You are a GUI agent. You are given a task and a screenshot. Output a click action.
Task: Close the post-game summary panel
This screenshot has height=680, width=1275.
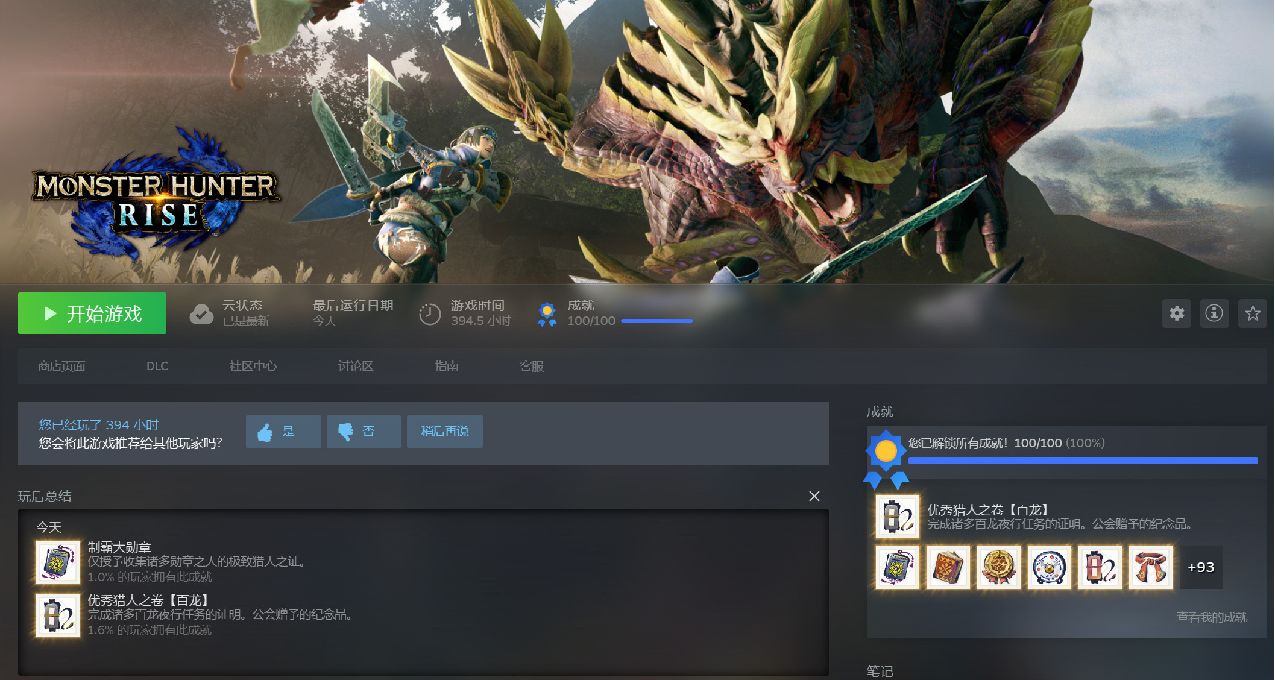click(814, 496)
